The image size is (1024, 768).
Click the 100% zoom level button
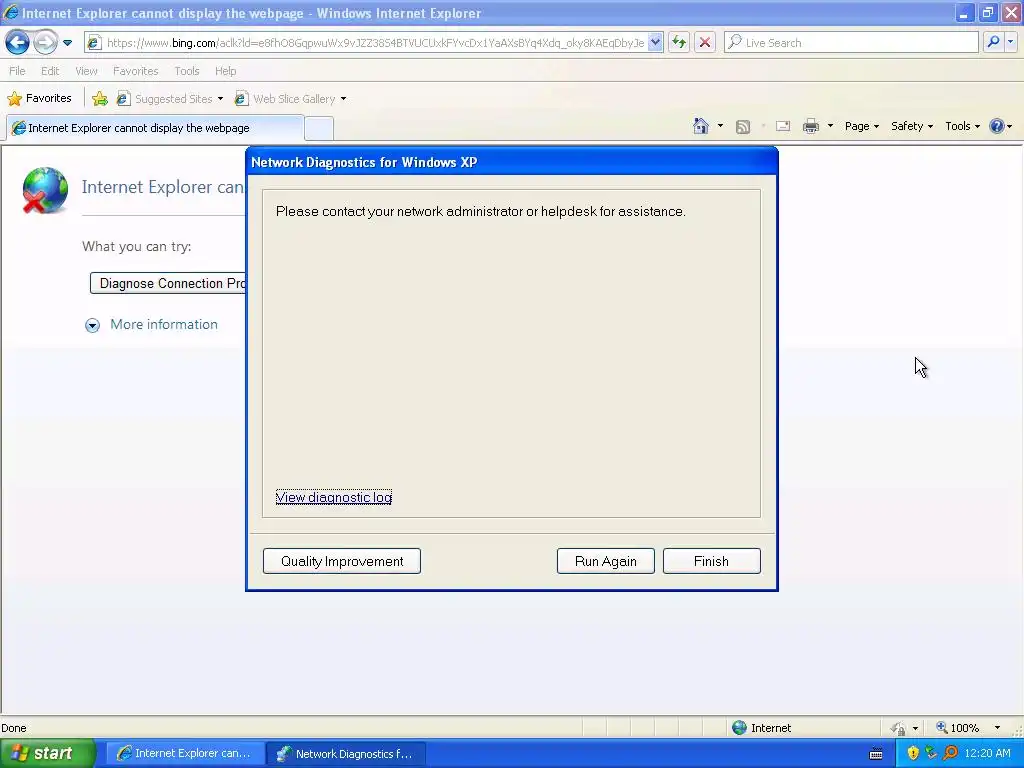[957, 728]
